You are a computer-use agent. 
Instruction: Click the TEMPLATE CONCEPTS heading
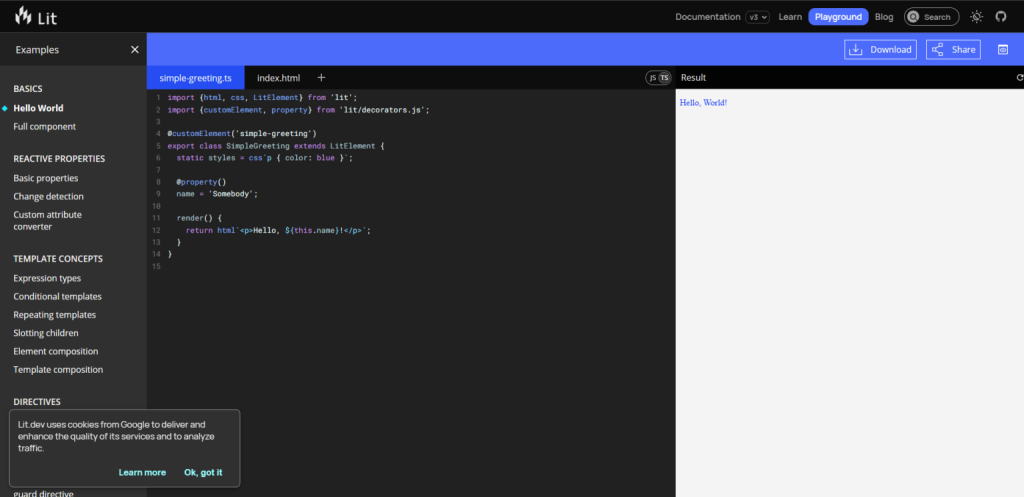coord(58,259)
